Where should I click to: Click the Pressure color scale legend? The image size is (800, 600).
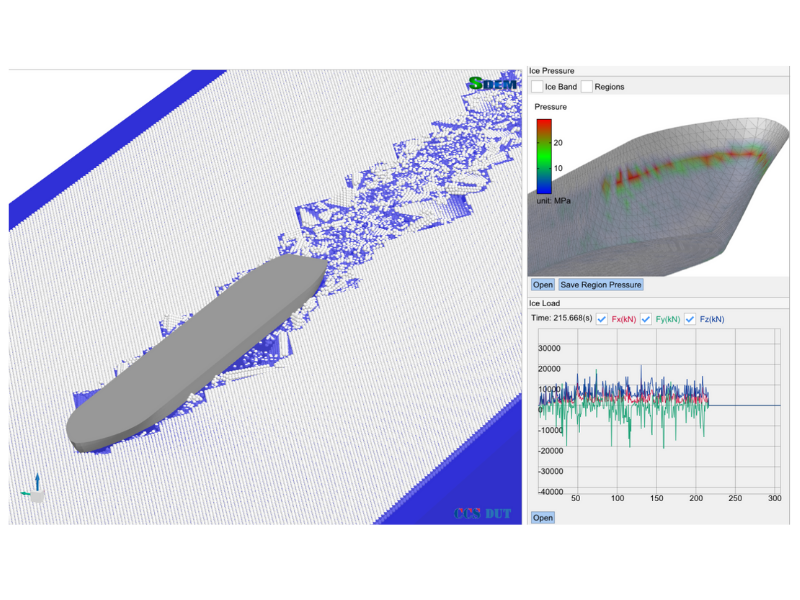pyautogui.click(x=544, y=155)
